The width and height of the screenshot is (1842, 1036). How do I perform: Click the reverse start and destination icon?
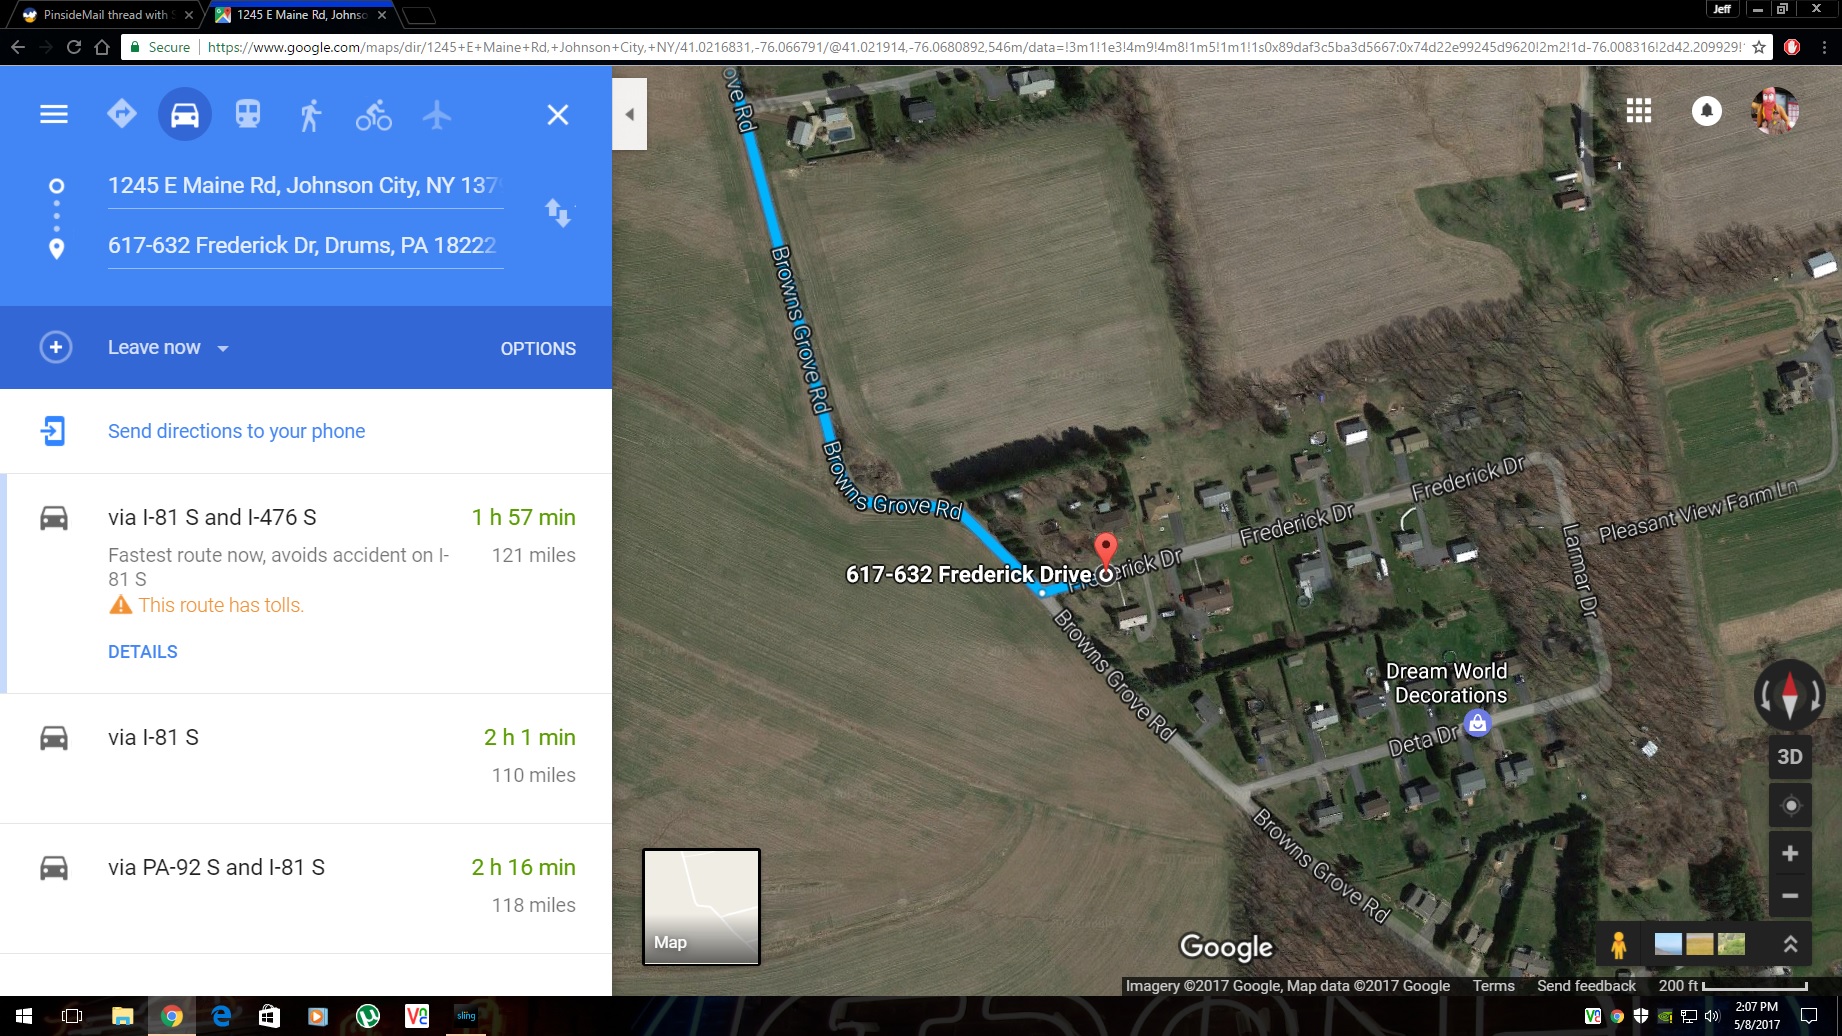(x=558, y=212)
